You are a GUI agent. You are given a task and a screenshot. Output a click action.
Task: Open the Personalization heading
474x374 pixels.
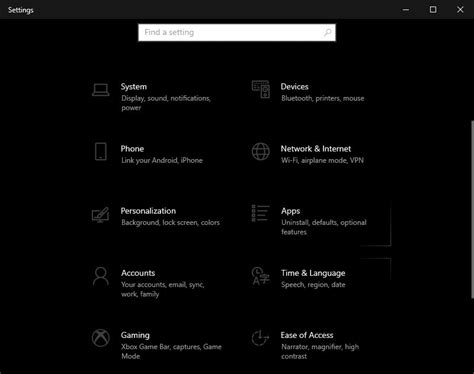[x=148, y=211]
